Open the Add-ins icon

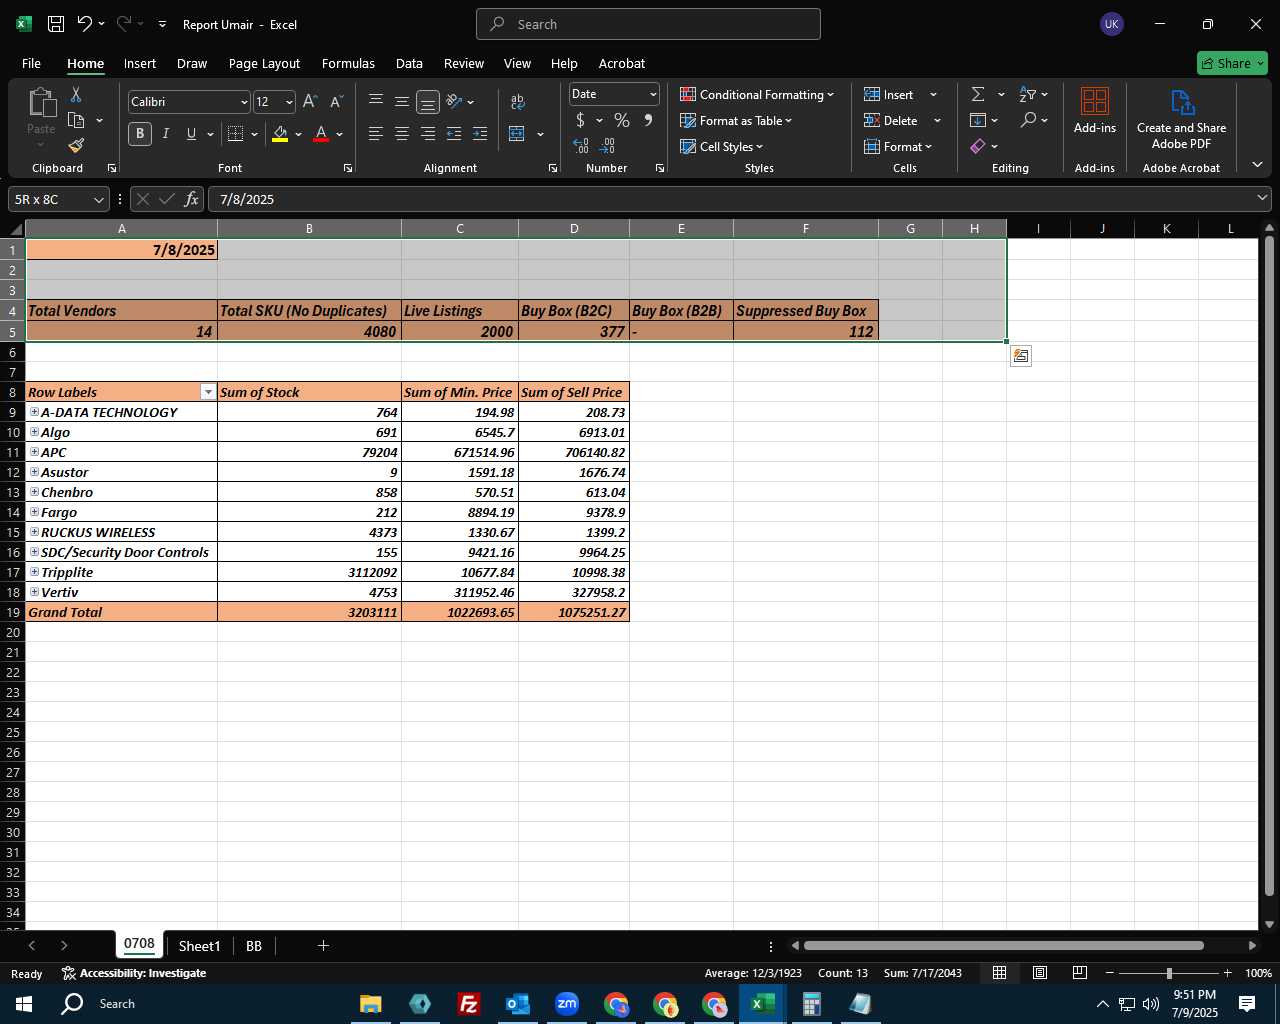click(x=1095, y=110)
